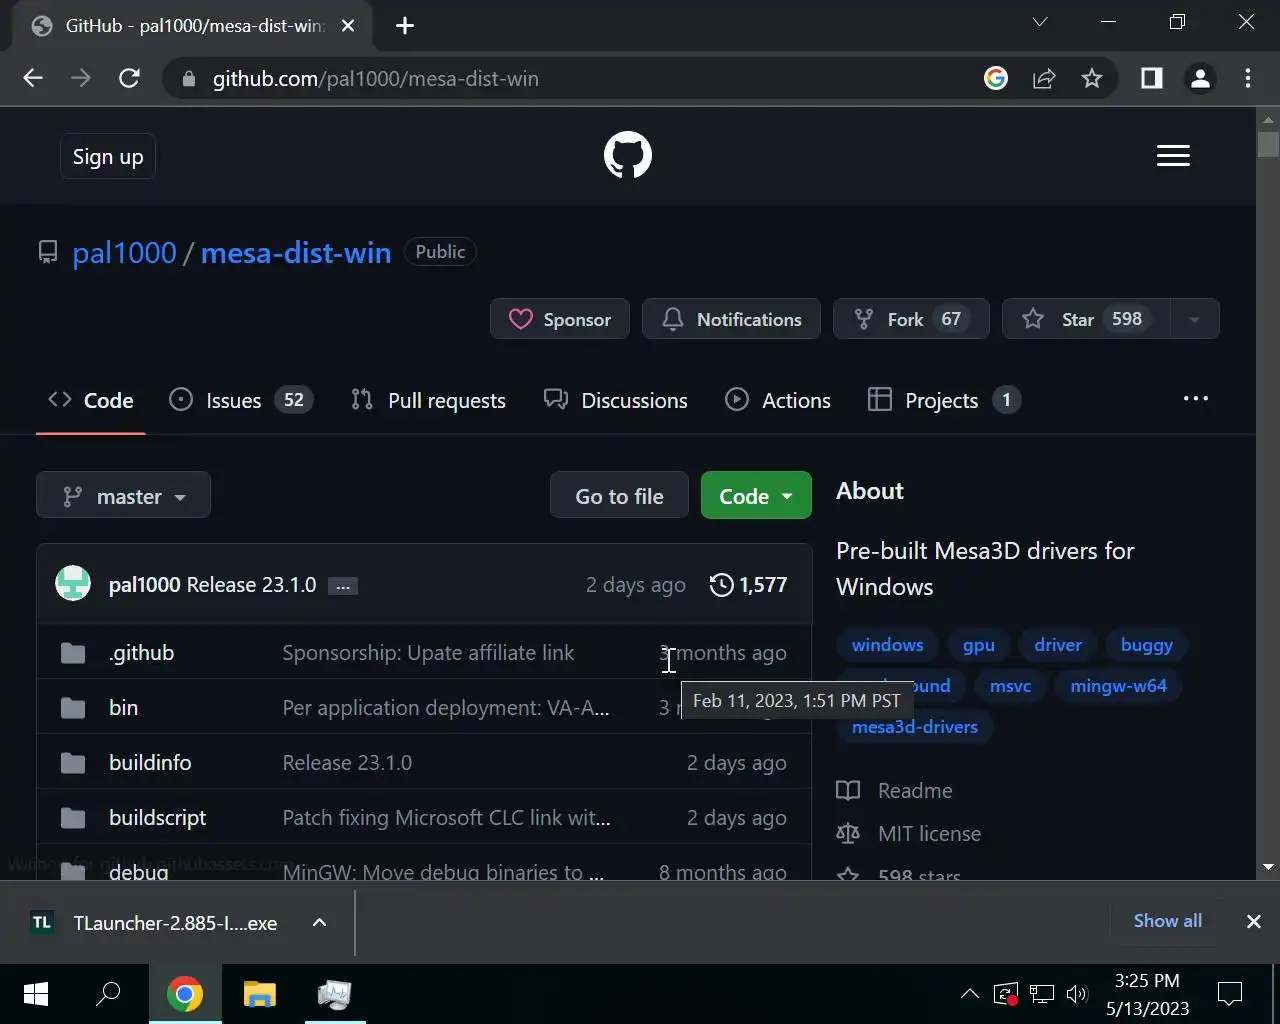Click the bin folder icon
The height and width of the screenshot is (1024, 1280).
73,708
